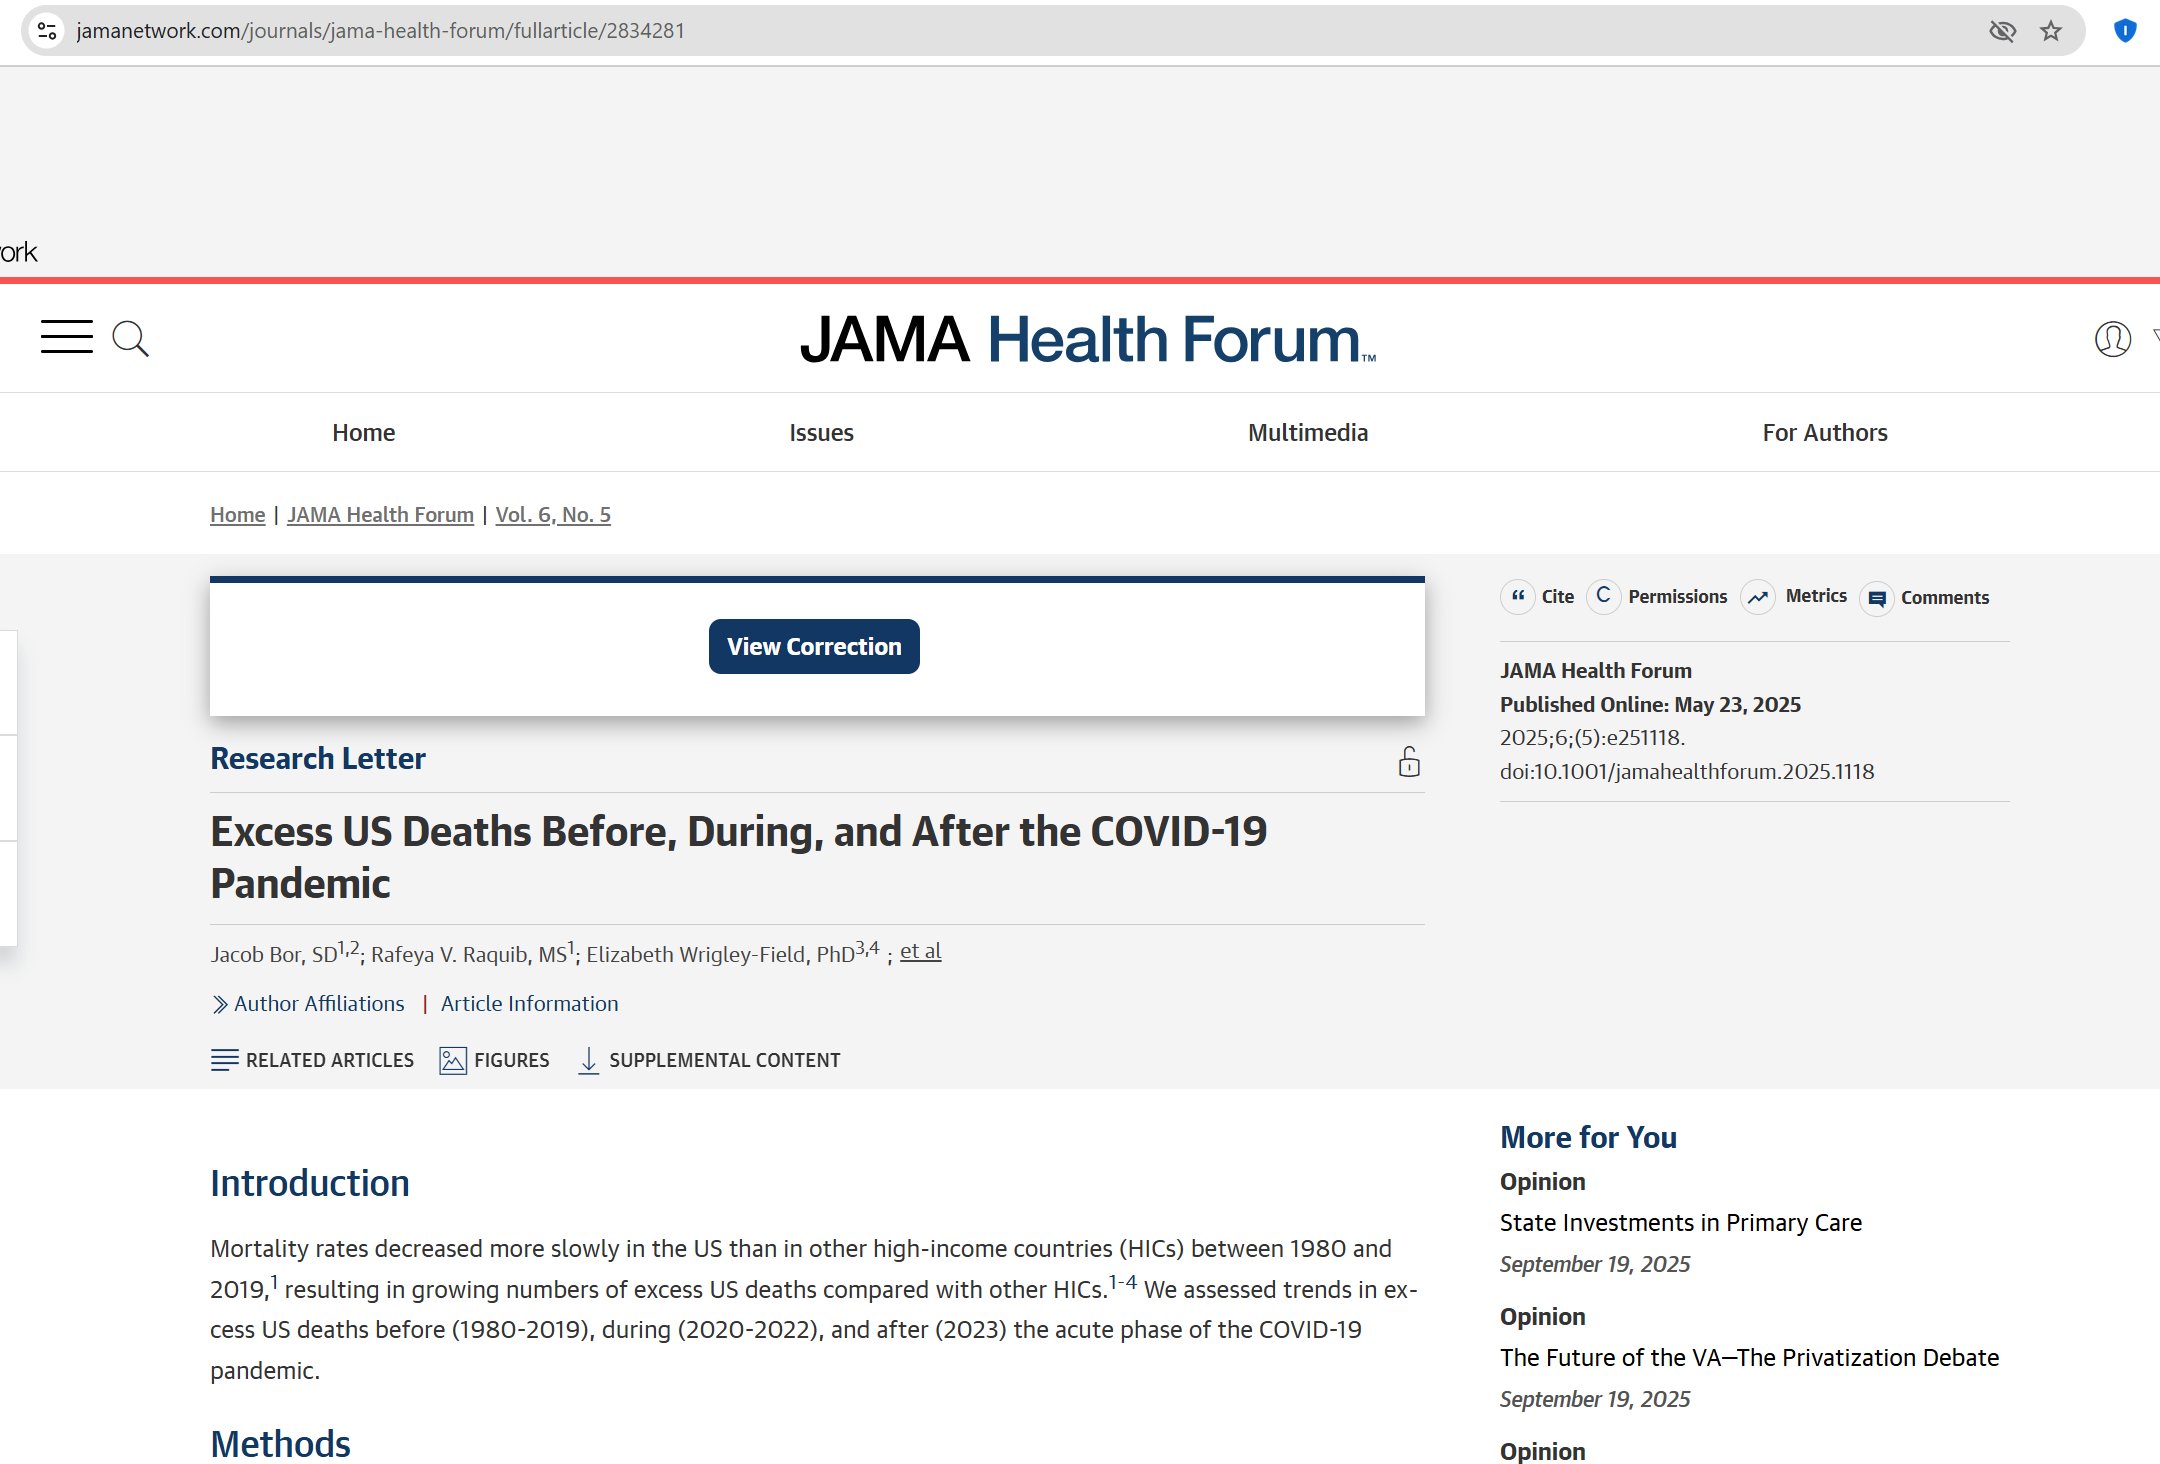Open the Issues navigation item

pyautogui.click(x=821, y=433)
